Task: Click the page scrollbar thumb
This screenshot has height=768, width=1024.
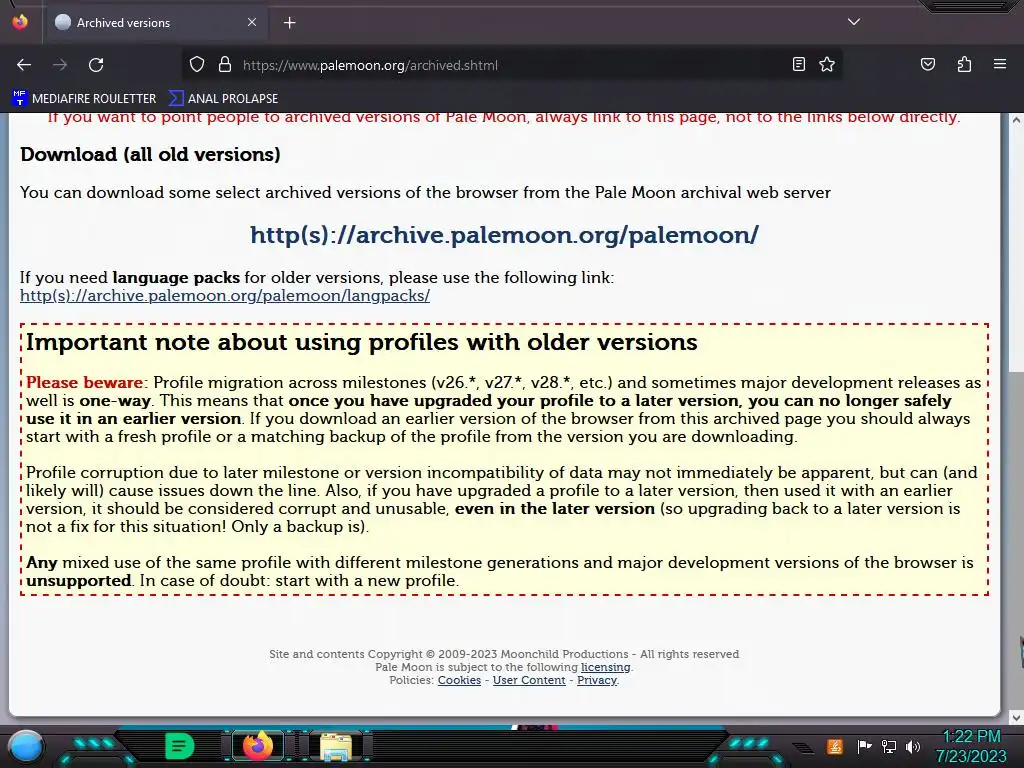Action: point(1016,248)
